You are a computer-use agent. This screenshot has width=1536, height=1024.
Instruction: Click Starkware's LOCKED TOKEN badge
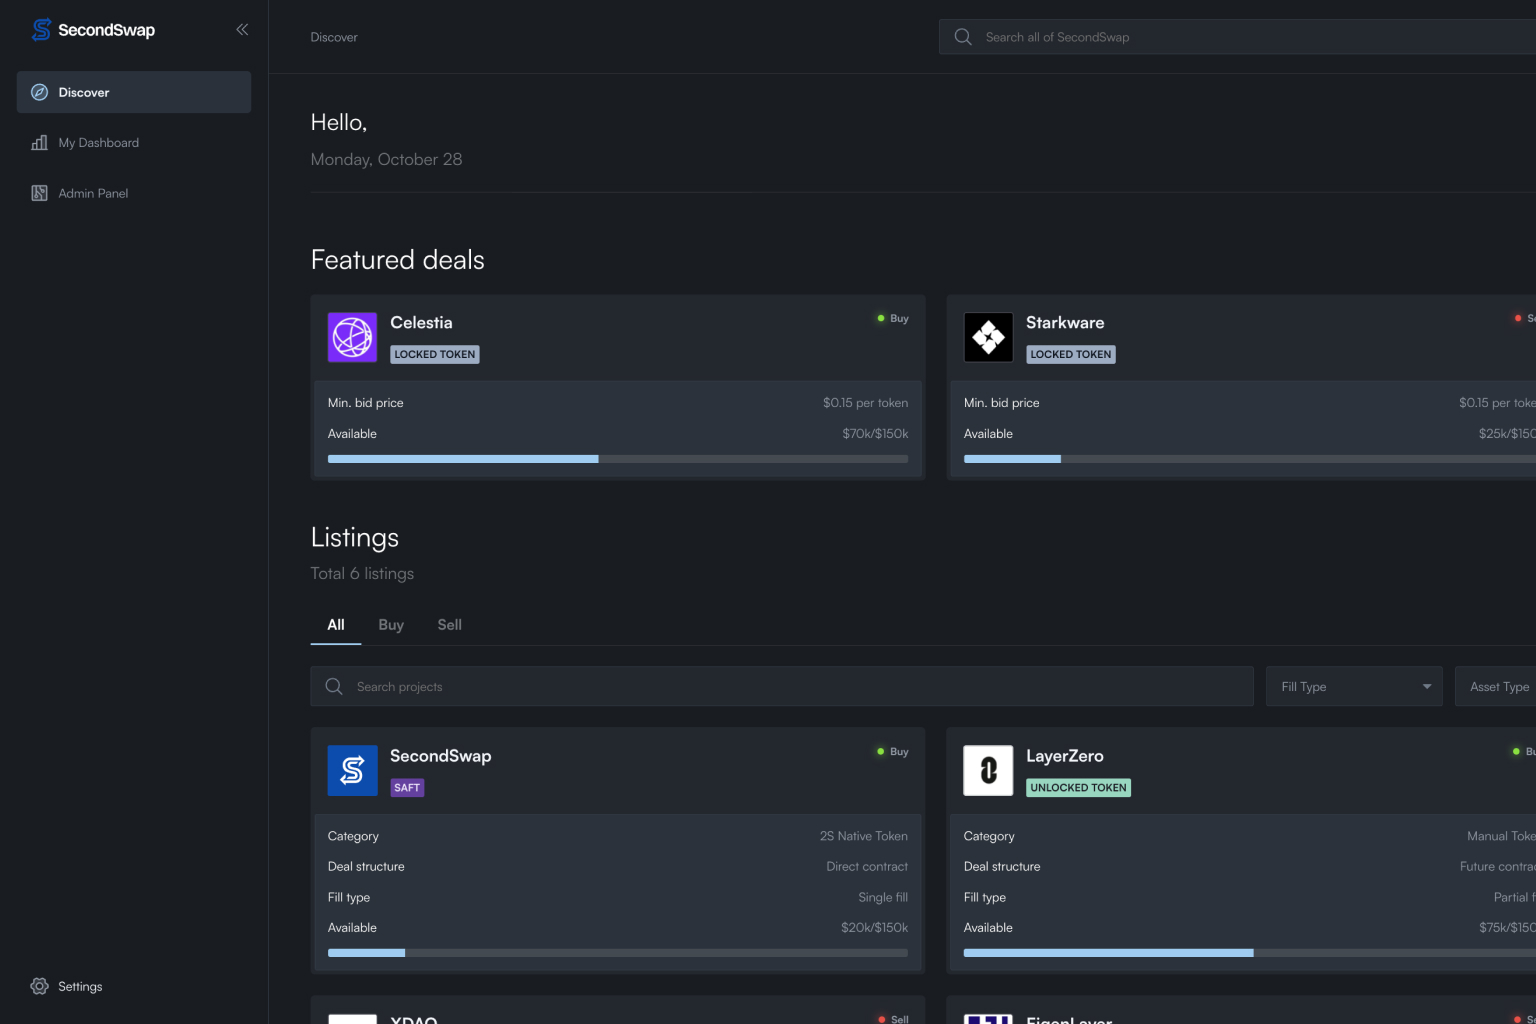click(1071, 354)
